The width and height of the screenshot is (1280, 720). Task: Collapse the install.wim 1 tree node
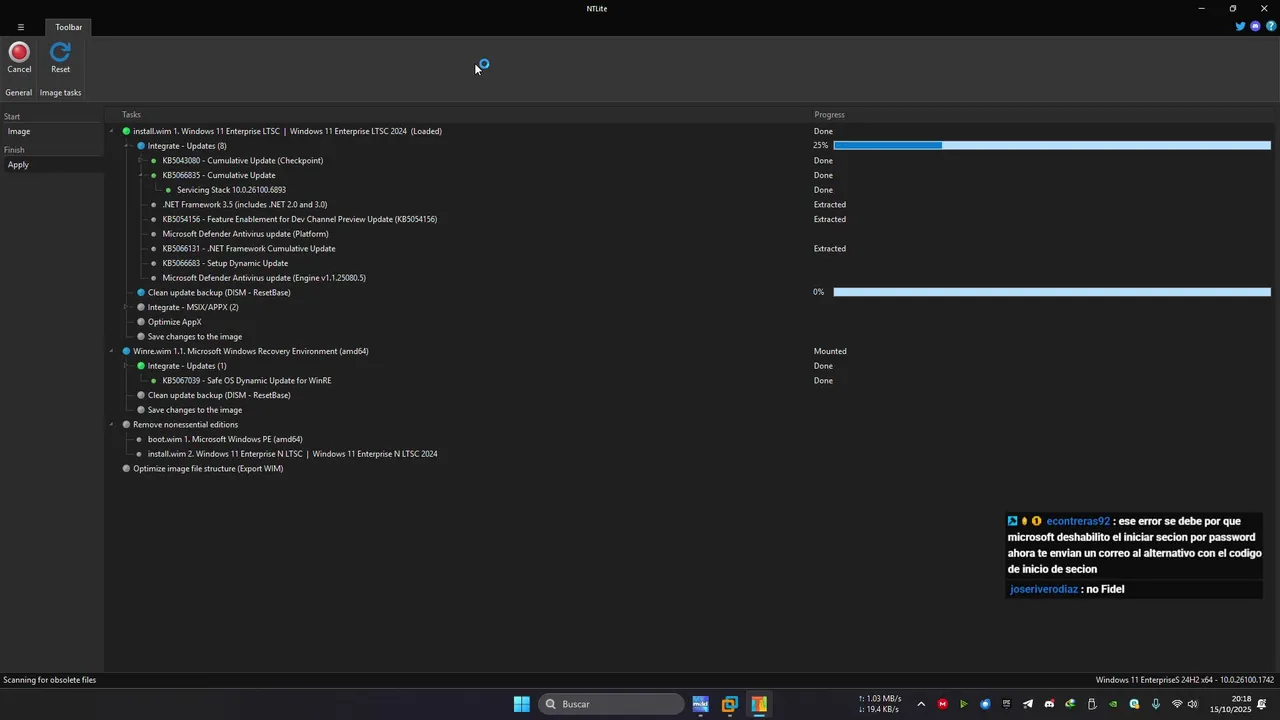pos(112,131)
